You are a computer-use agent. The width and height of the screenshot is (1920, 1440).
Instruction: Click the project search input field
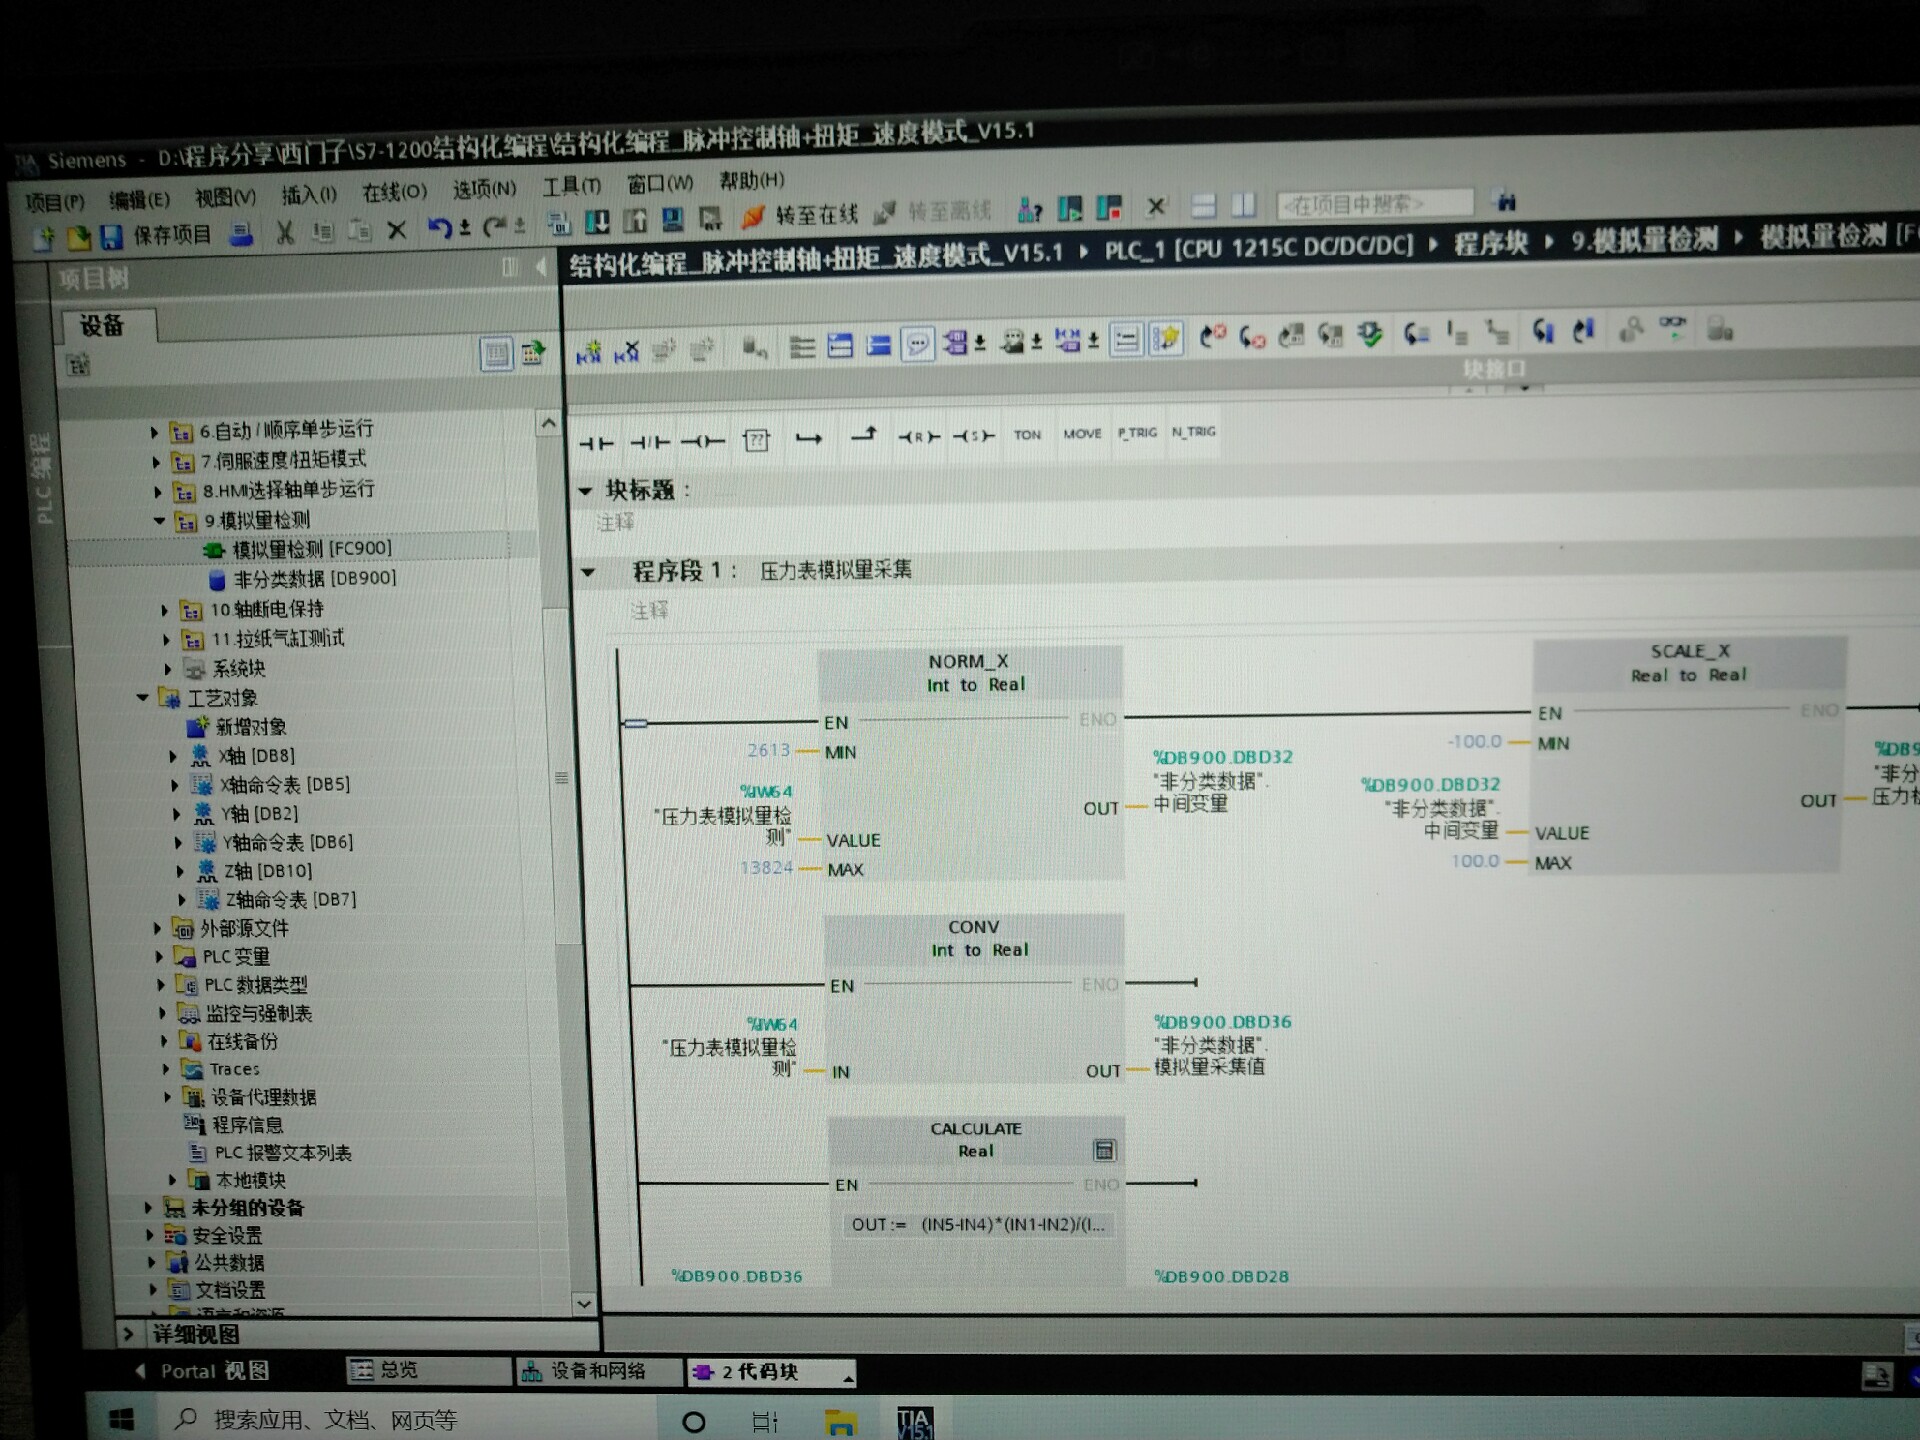pyautogui.click(x=1372, y=204)
